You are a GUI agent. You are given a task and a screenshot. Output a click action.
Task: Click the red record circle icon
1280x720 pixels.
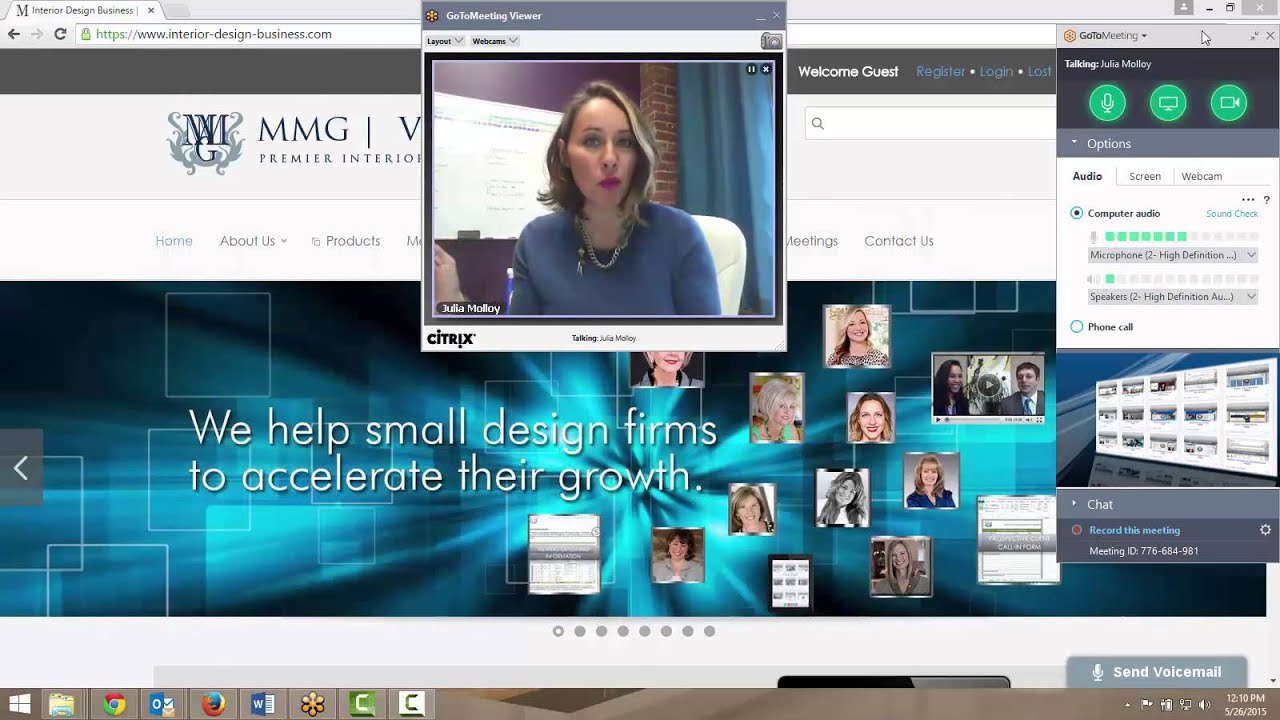[x=1077, y=530]
